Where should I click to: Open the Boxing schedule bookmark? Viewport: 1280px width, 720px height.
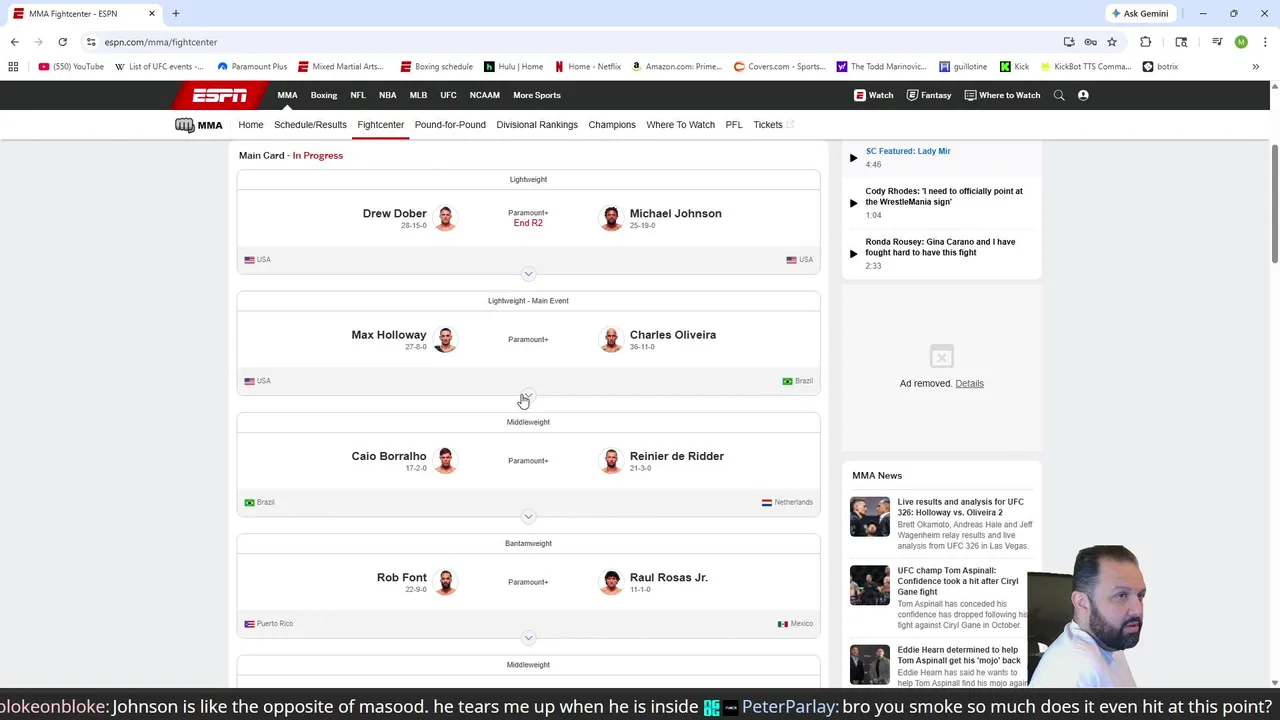click(x=437, y=67)
